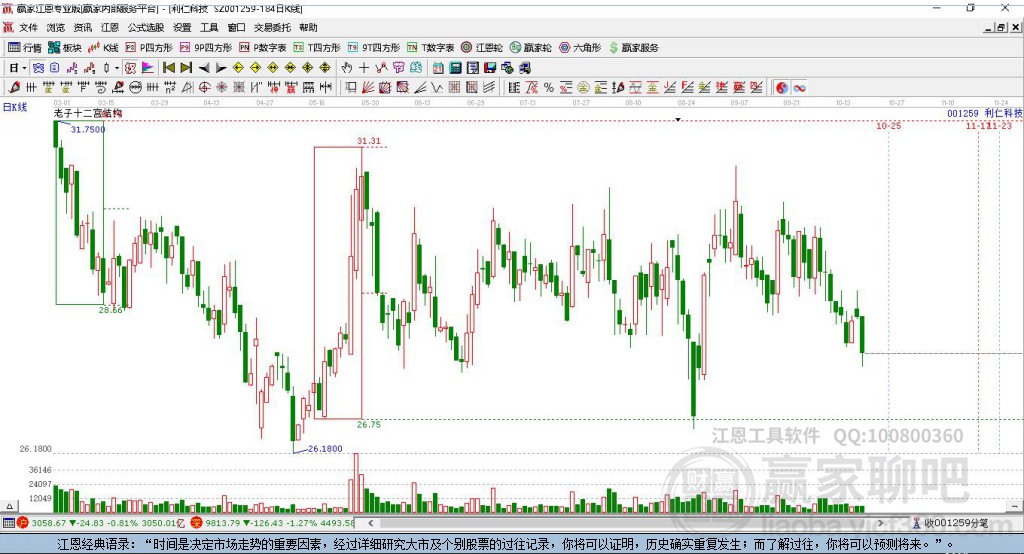1024x554 pixels.
Task: Open the 文件 menu
Action: pyautogui.click(x=29, y=27)
